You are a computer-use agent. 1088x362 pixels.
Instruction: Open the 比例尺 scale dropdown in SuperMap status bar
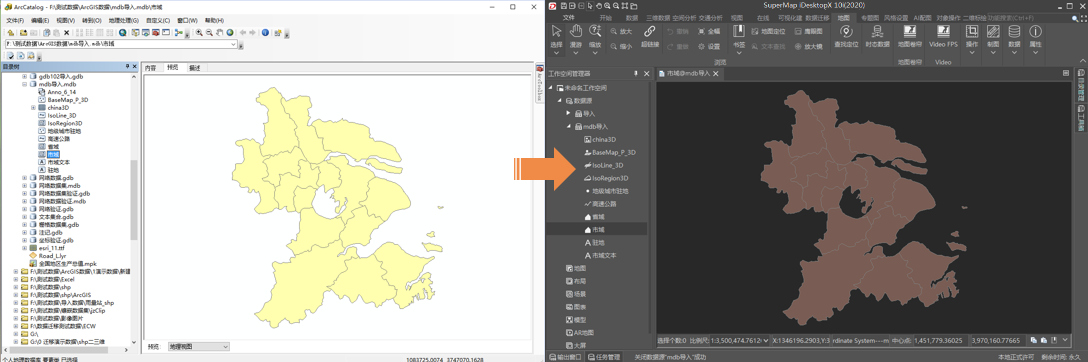[x=766, y=341]
